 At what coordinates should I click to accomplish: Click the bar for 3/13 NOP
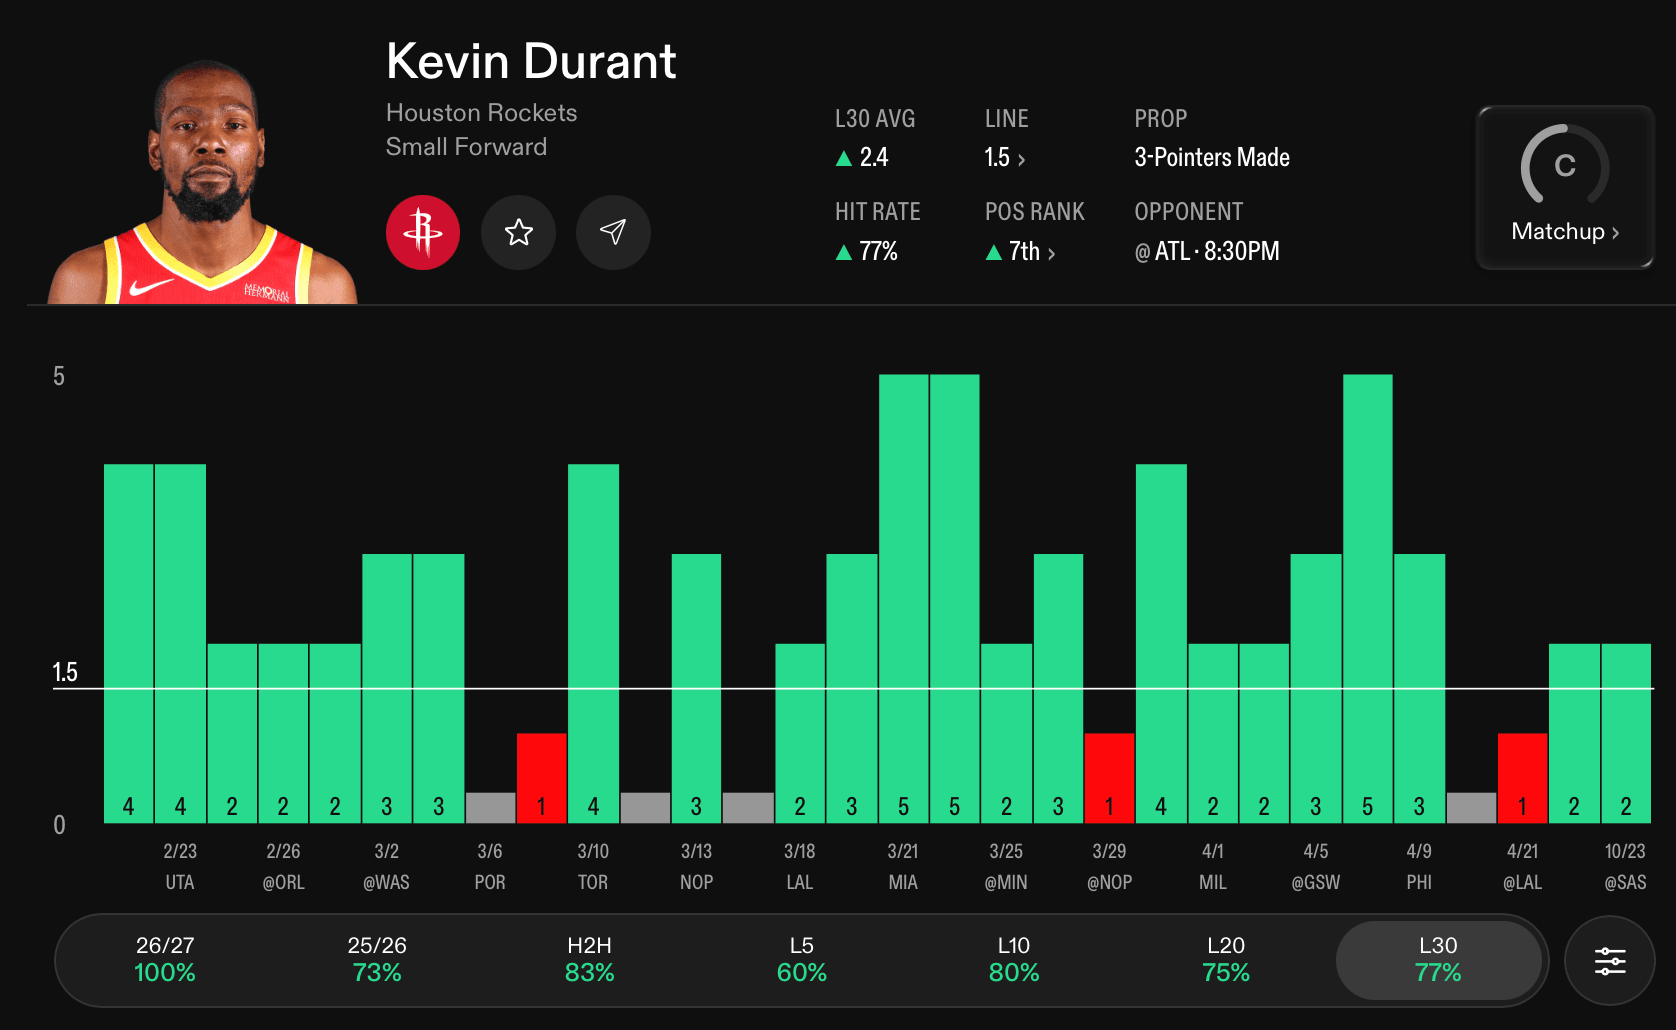[696, 688]
